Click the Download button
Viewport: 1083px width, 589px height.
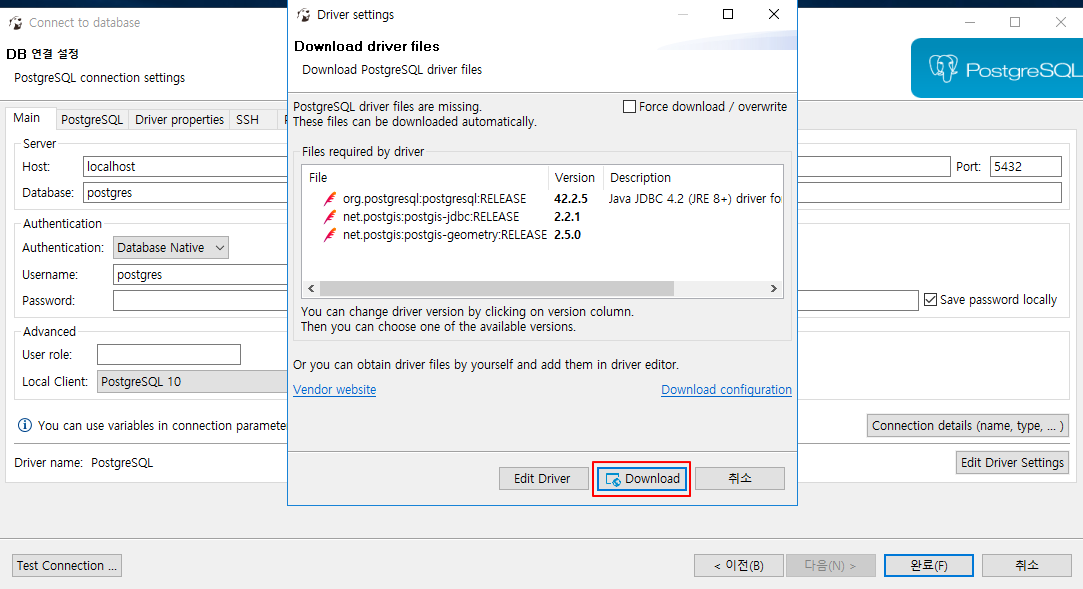(642, 479)
